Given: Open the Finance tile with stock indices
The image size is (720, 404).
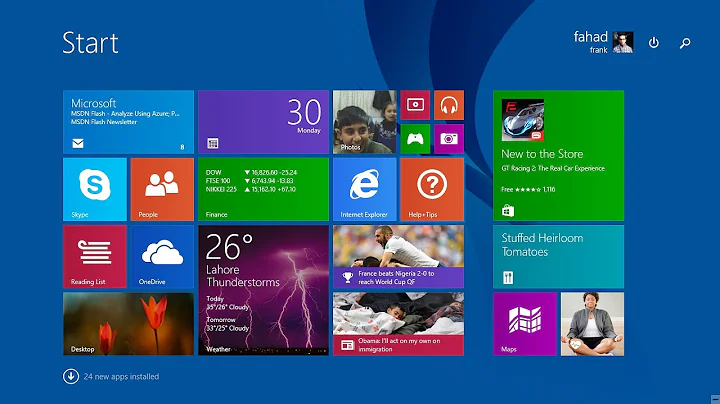Looking at the screenshot, I should [x=263, y=189].
